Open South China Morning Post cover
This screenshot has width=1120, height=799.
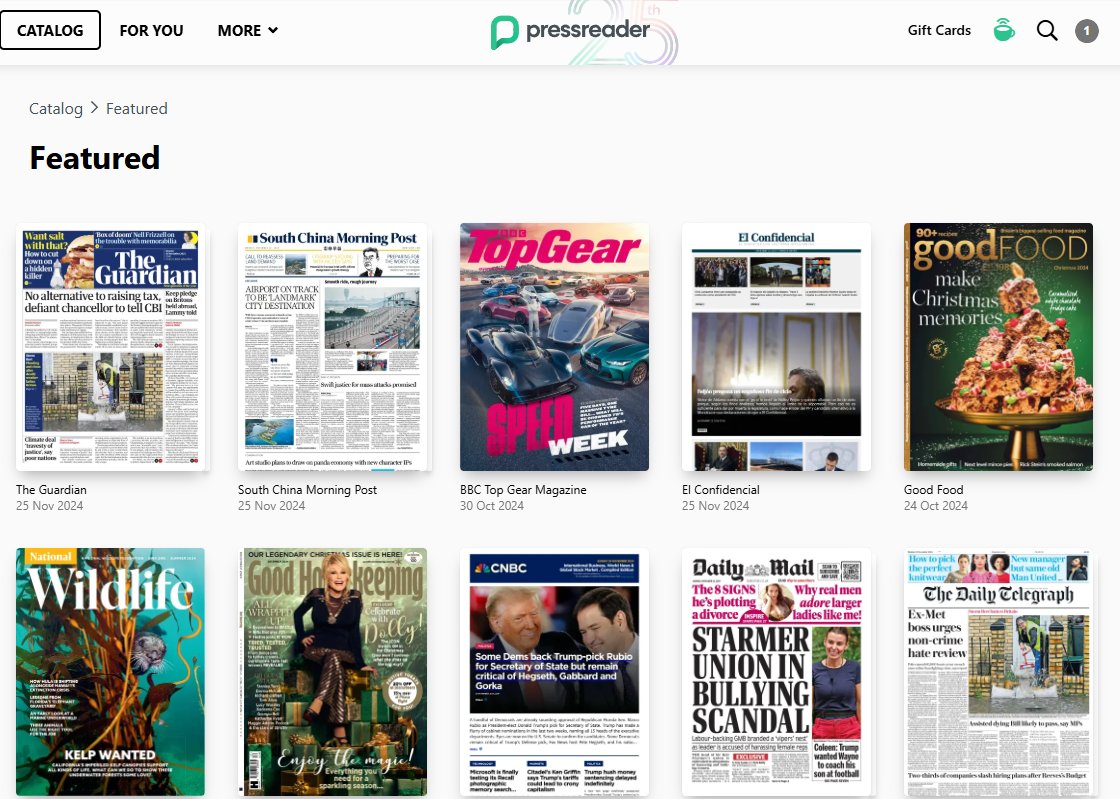[x=332, y=347]
